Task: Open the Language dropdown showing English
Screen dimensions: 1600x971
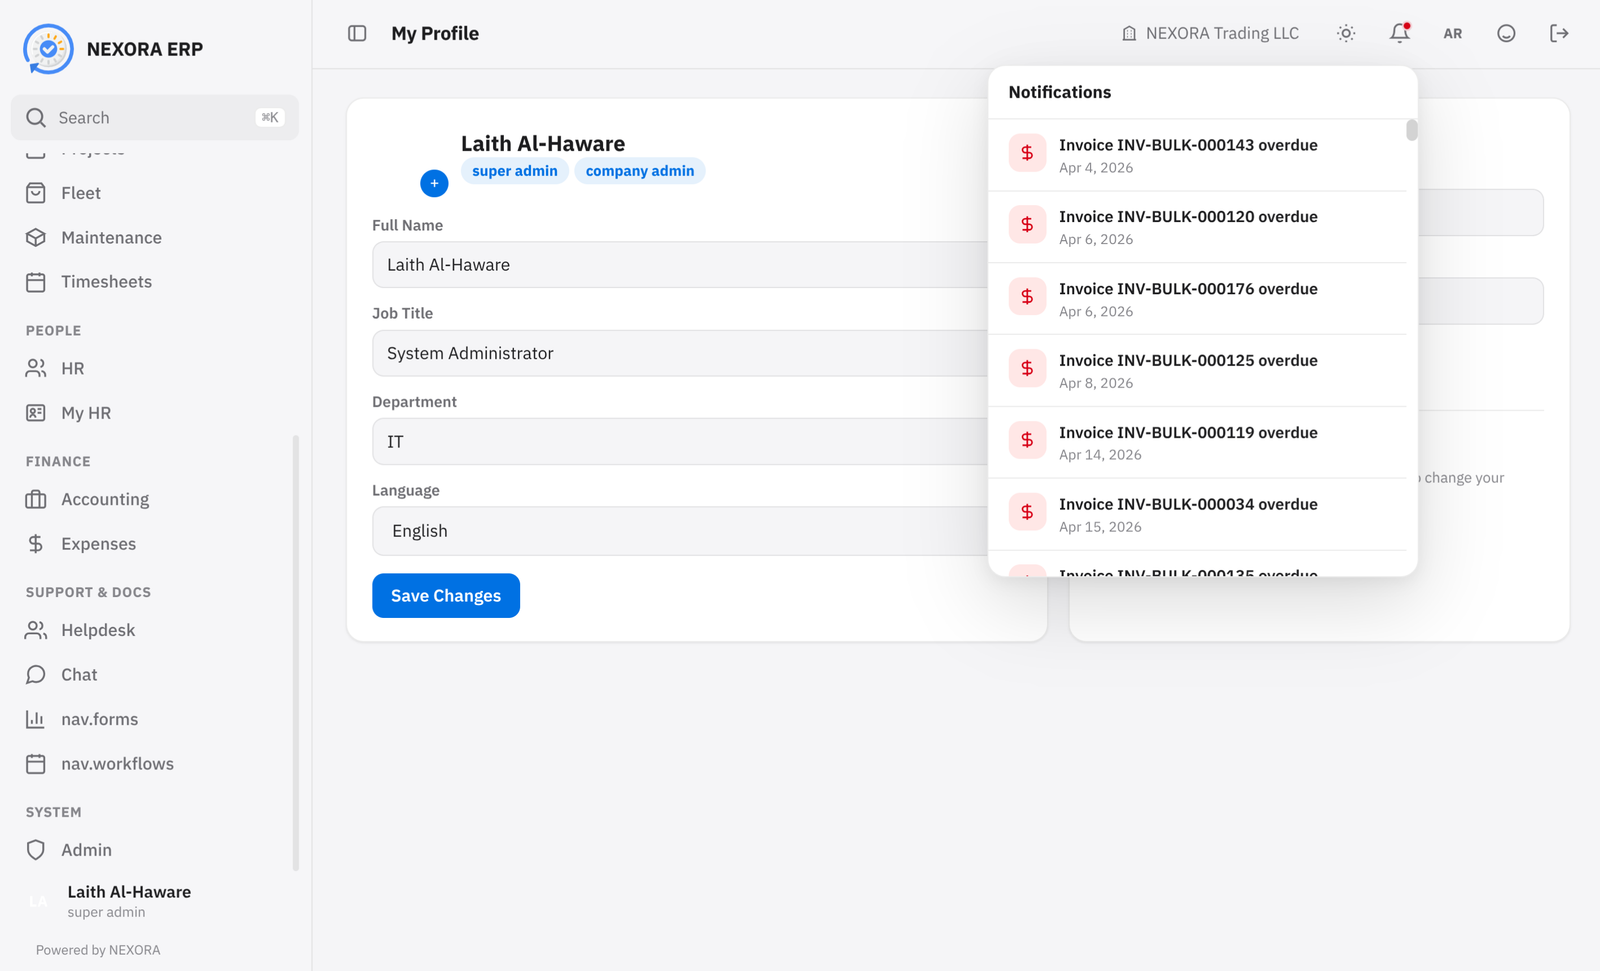Action: pos(680,531)
